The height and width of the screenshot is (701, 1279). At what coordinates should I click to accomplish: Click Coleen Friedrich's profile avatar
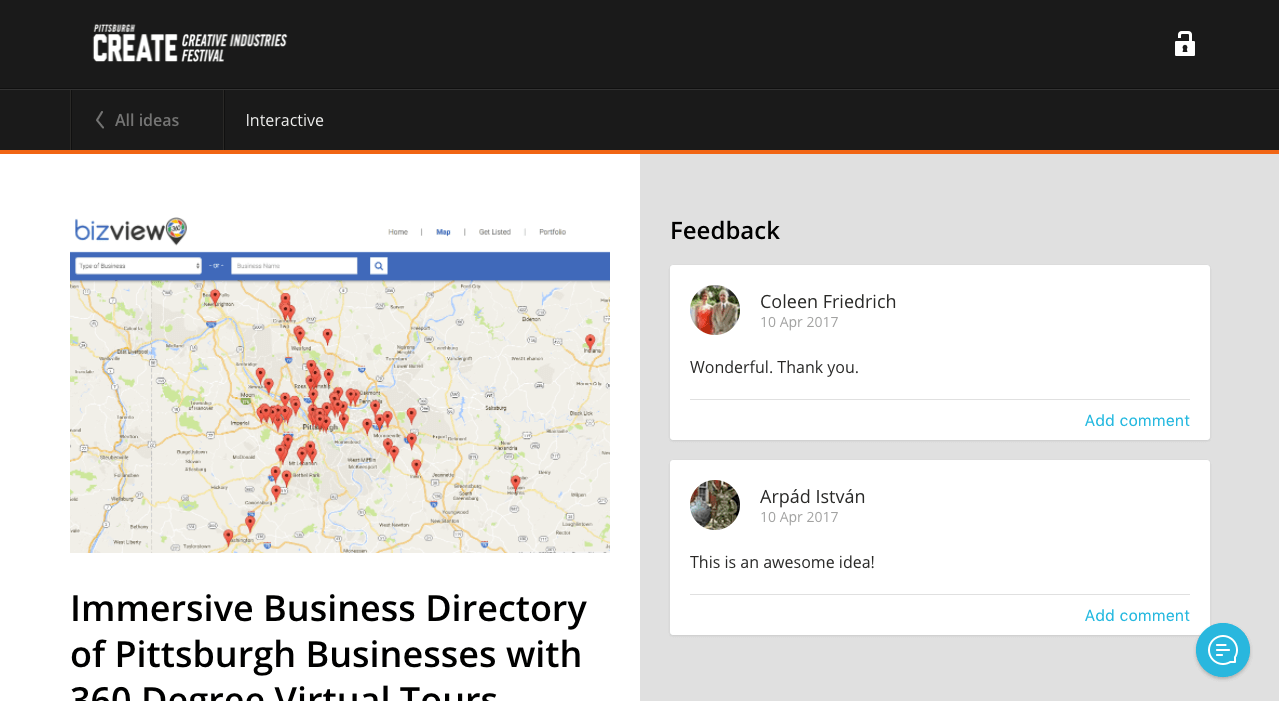(715, 310)
